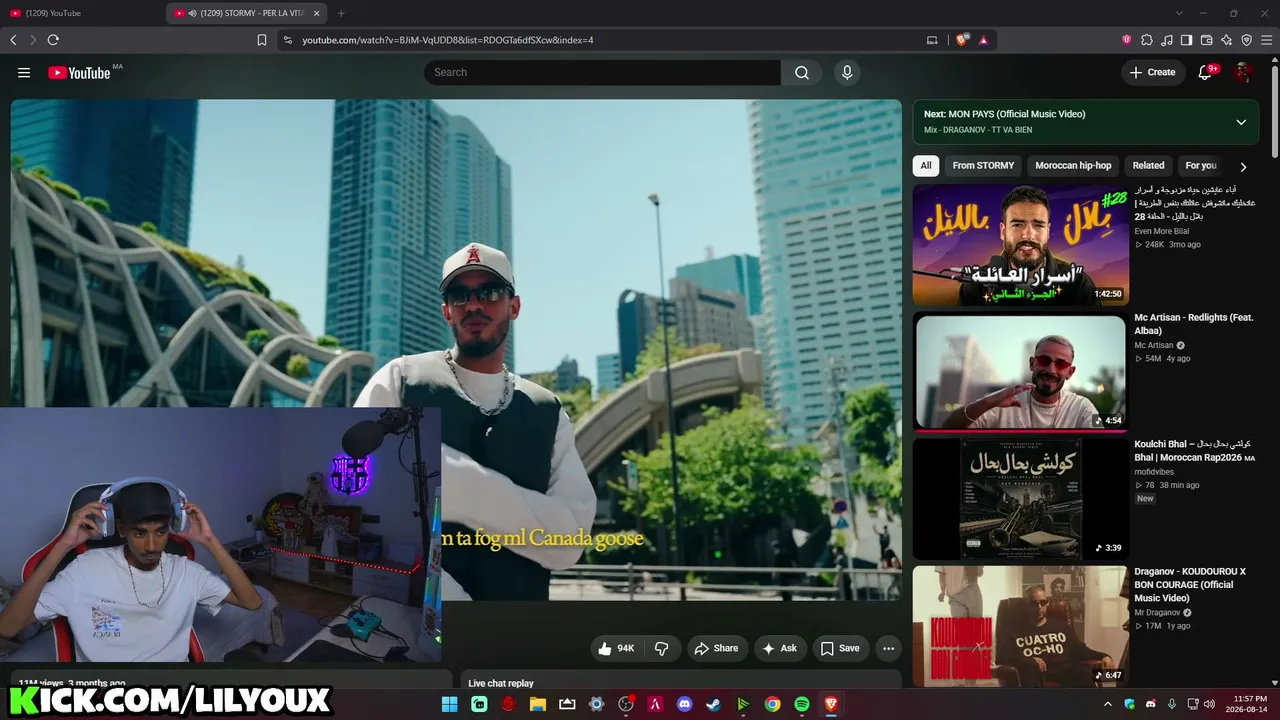1280x720 pixels.
Task: Click the Ask button
Action: point(780,648)
